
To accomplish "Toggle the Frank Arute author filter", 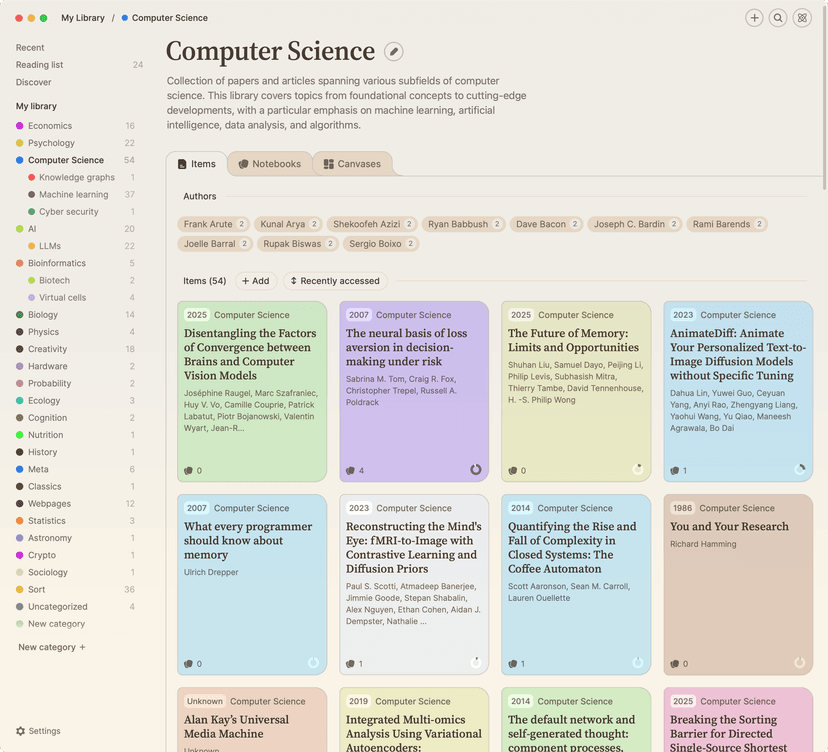I will click(214, 224).
